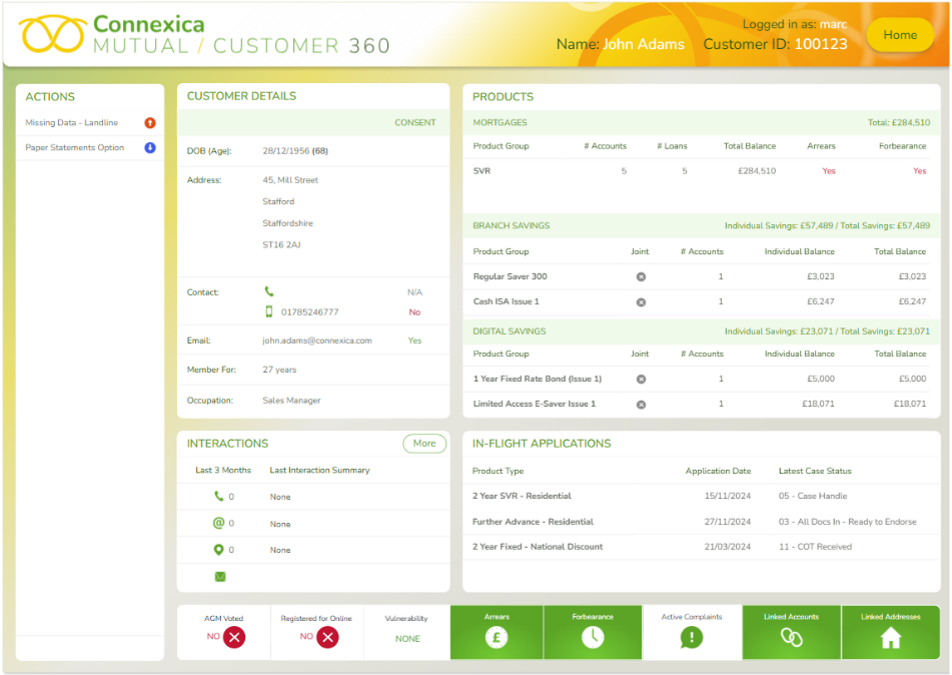Select the 2 Year SVR - Residential application row
952x675 pixels.
point(701,496)
